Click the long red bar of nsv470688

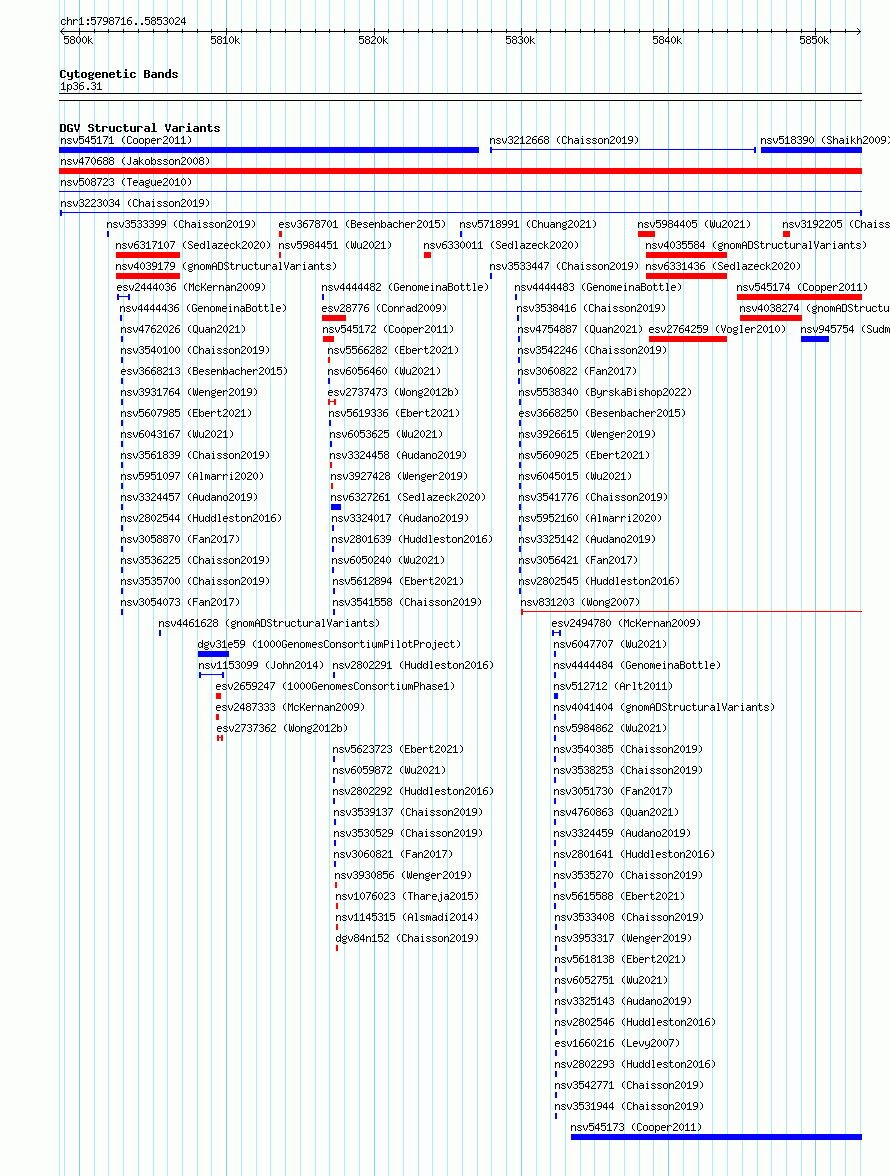pyautogui.click(x=460, y=171)
